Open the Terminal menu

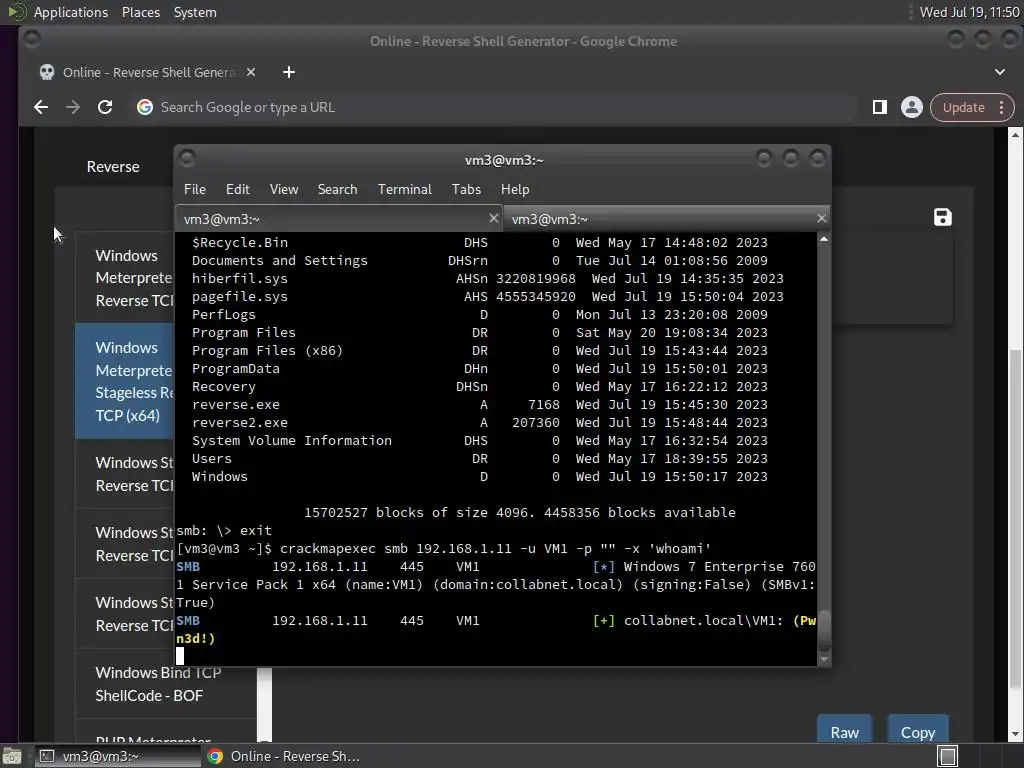(404, 189)
